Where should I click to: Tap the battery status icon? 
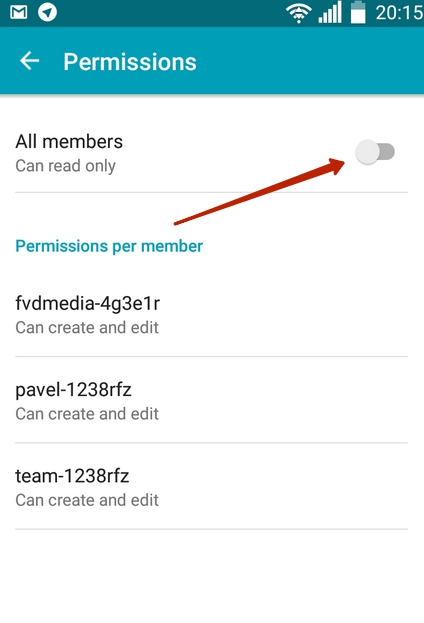coord(358,12)
